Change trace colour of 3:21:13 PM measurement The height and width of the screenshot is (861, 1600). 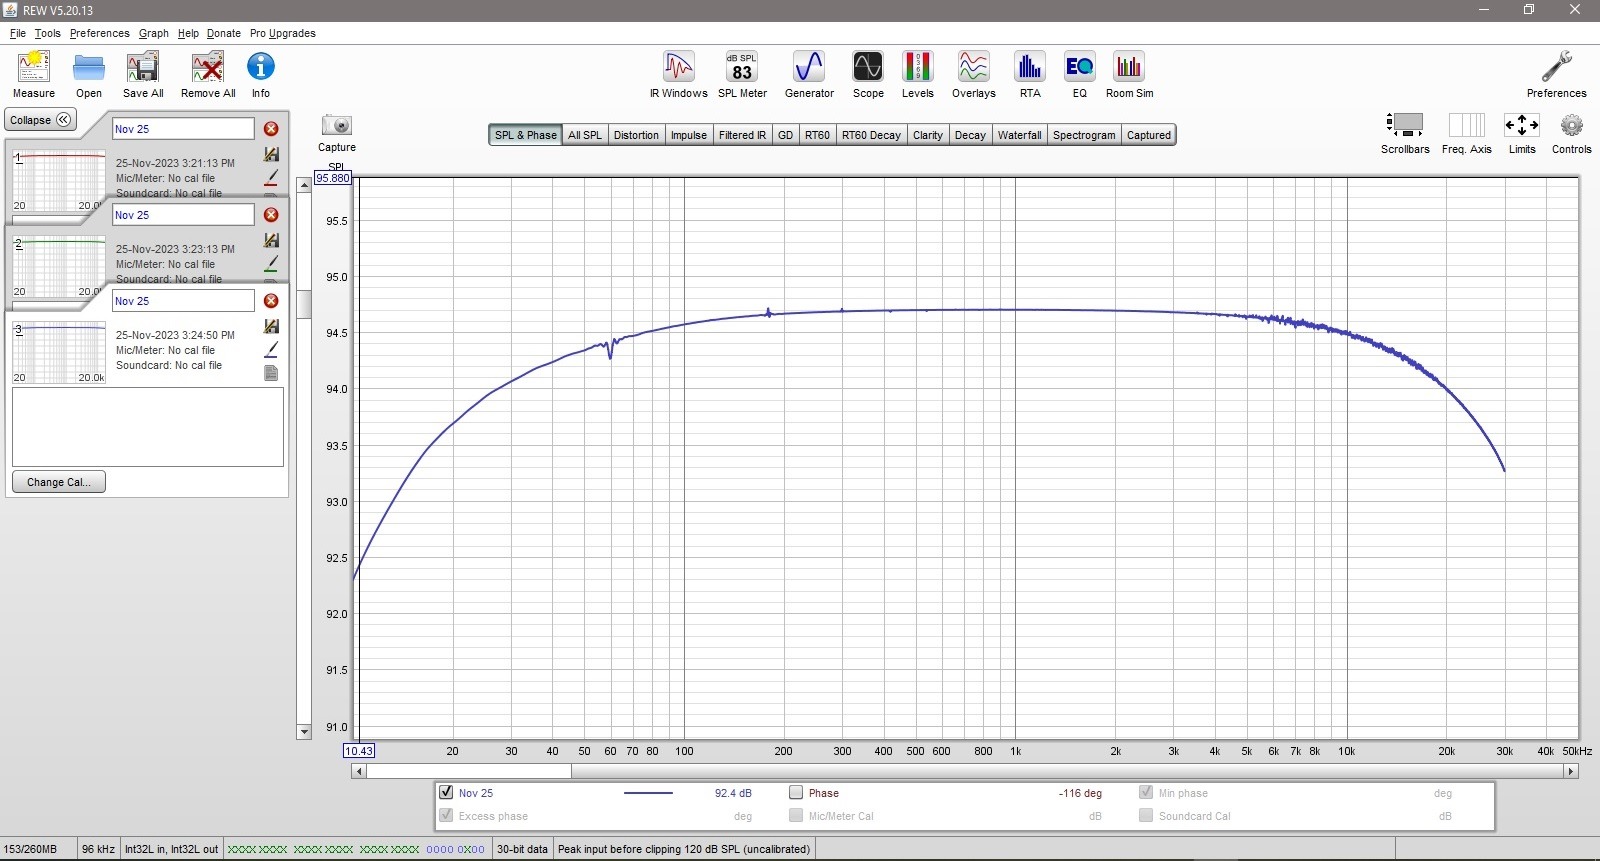(x=271, y=177)
